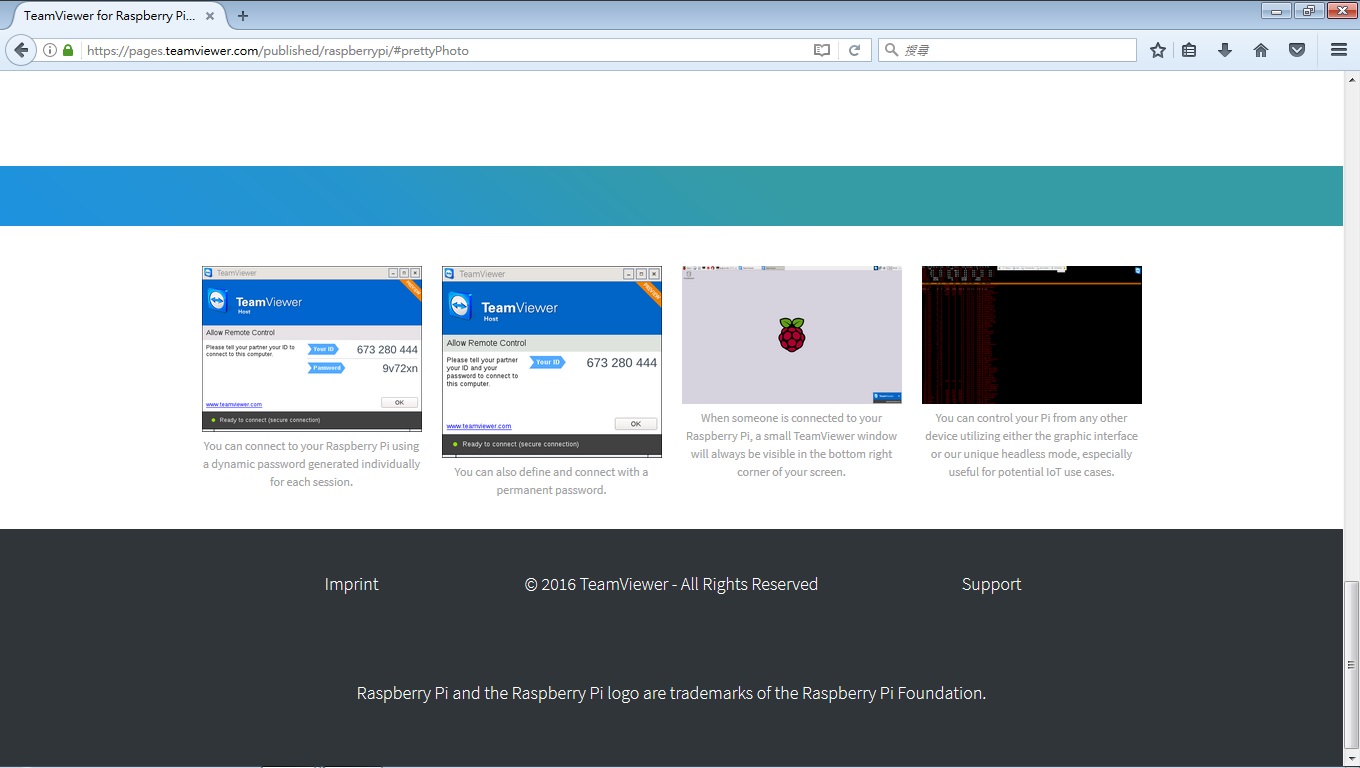Bookmark this page with the star icon
1360x768 pixels.
1158,50
